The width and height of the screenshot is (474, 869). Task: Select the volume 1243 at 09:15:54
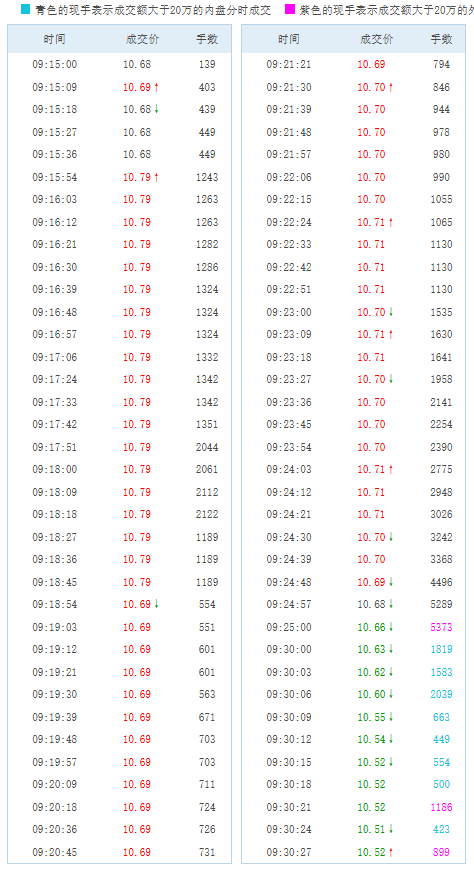(x=207, y=177)
